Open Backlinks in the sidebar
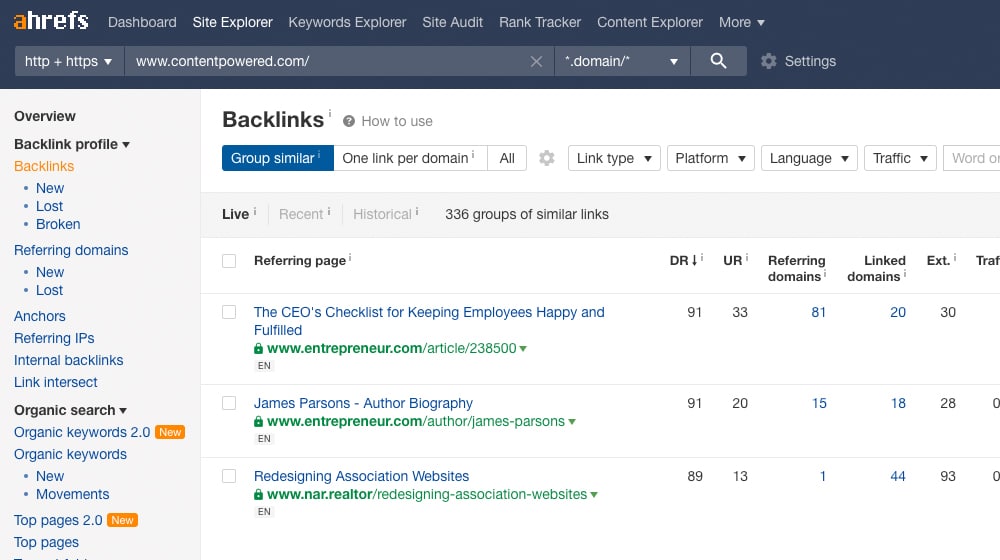1000x560 pixels. tap(44, 166)
